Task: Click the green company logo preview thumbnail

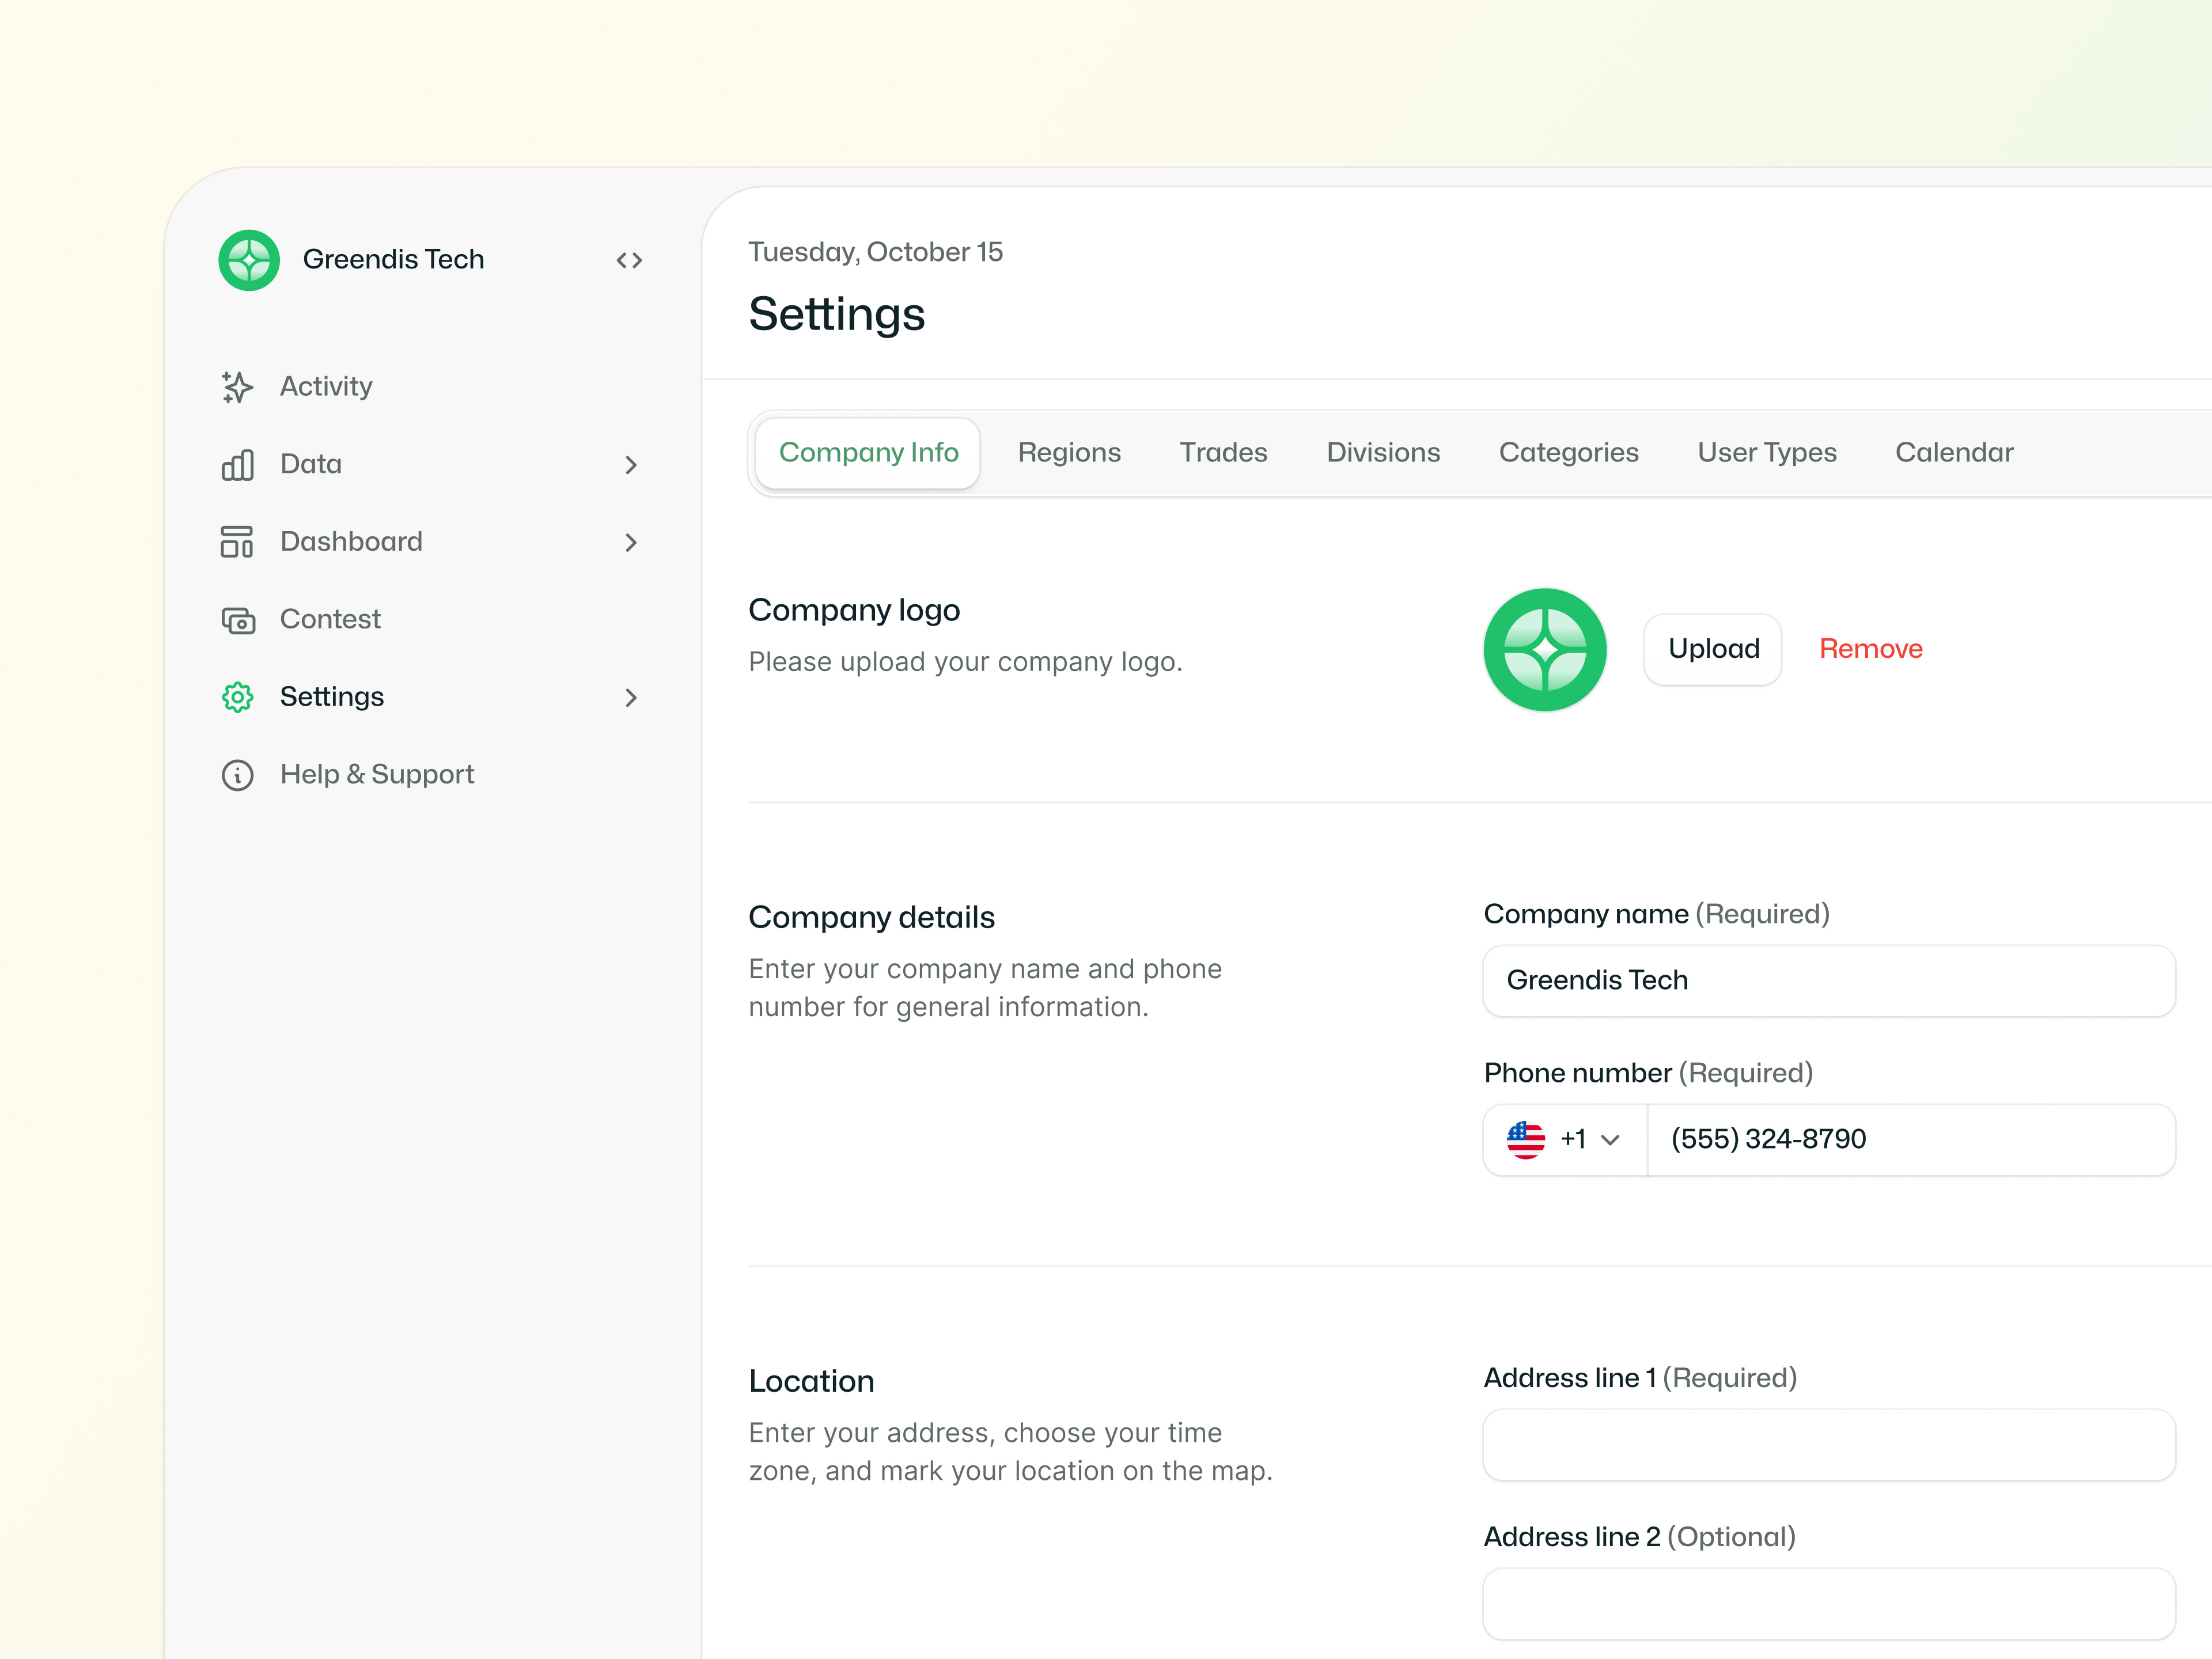Action: point(1544,649)
